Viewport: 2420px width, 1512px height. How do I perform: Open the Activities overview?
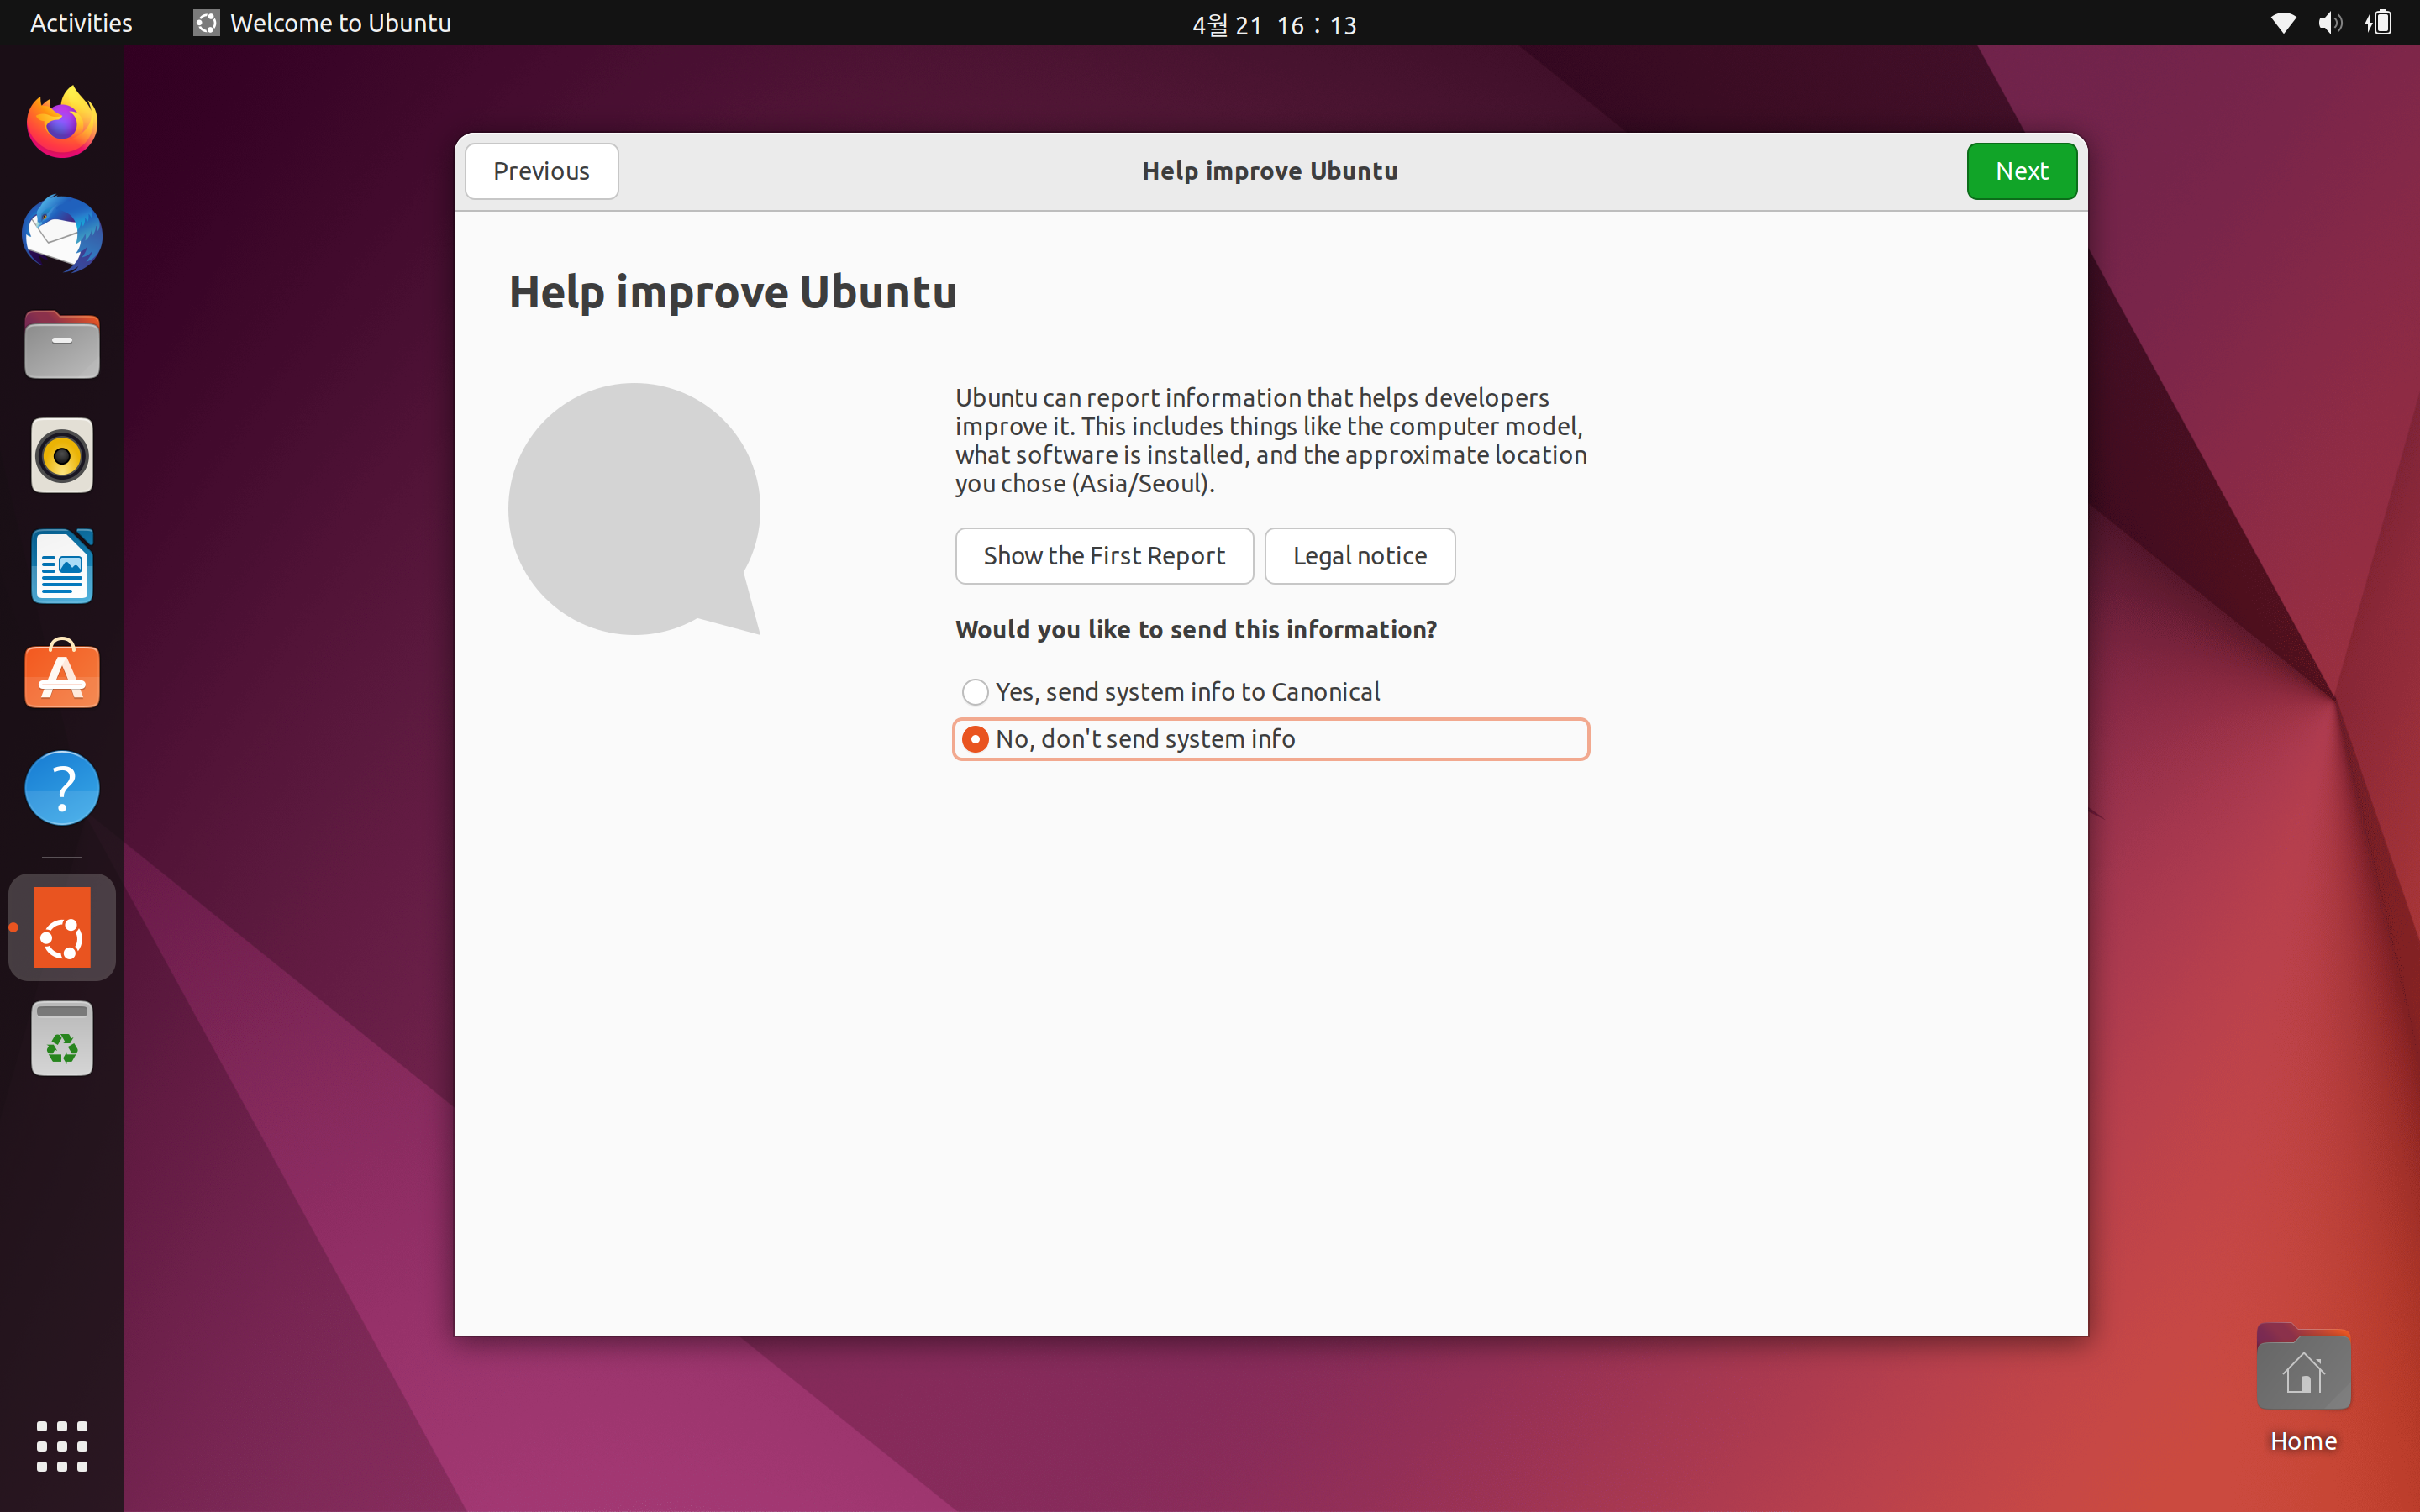click(81, 23)
